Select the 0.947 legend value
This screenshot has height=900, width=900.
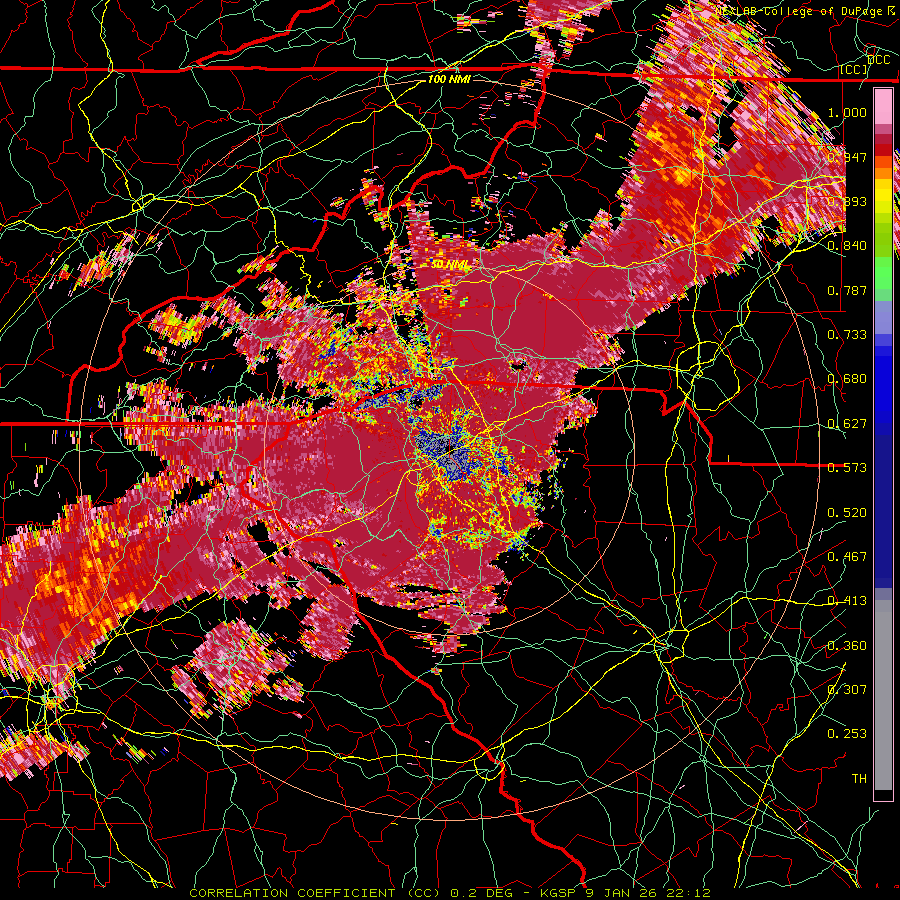pos(847,157)
